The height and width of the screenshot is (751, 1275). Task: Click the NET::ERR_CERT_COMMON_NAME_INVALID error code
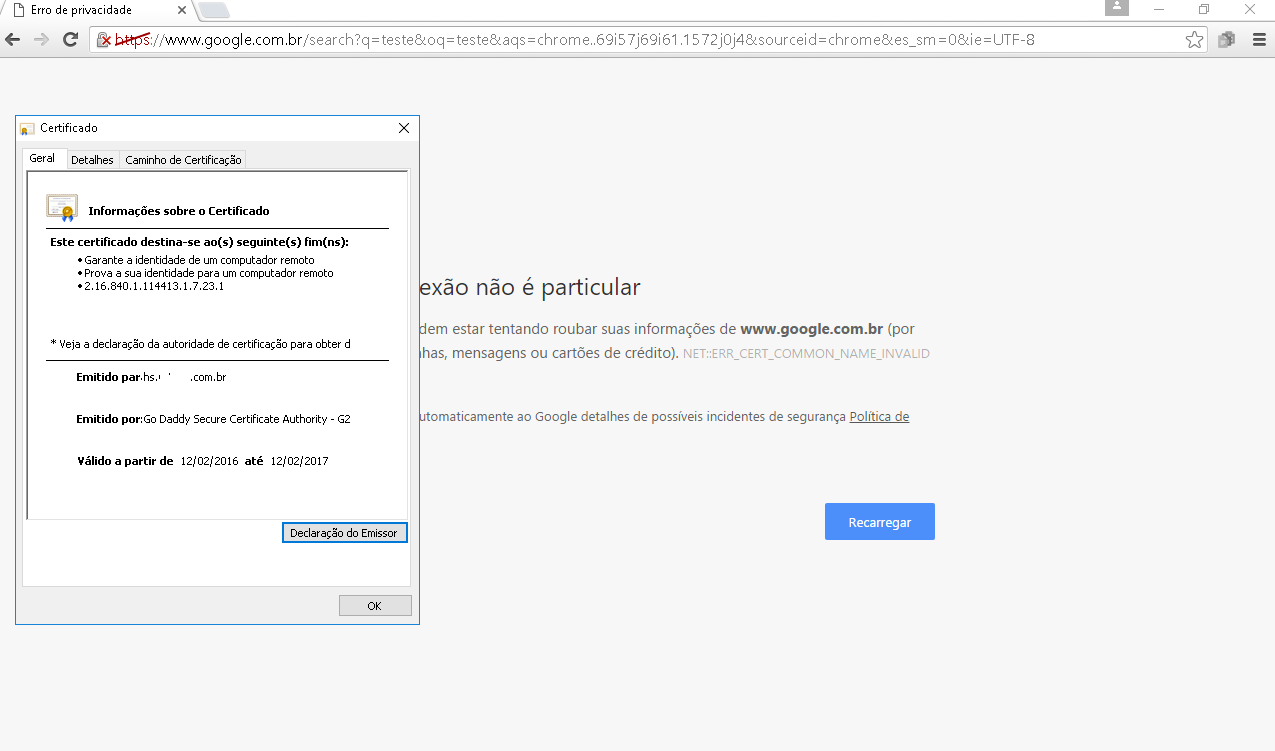tap(807, 354)
